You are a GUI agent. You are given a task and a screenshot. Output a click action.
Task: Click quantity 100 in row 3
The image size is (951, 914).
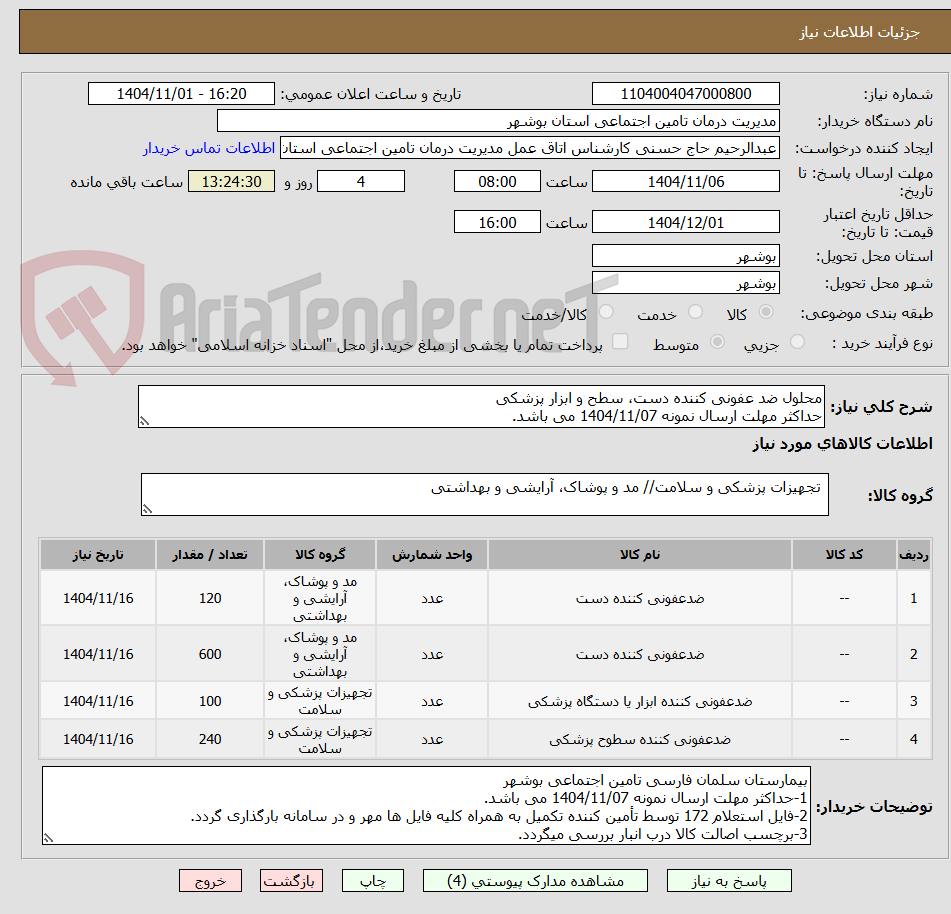pyautogui.click(x=210, y=701)
